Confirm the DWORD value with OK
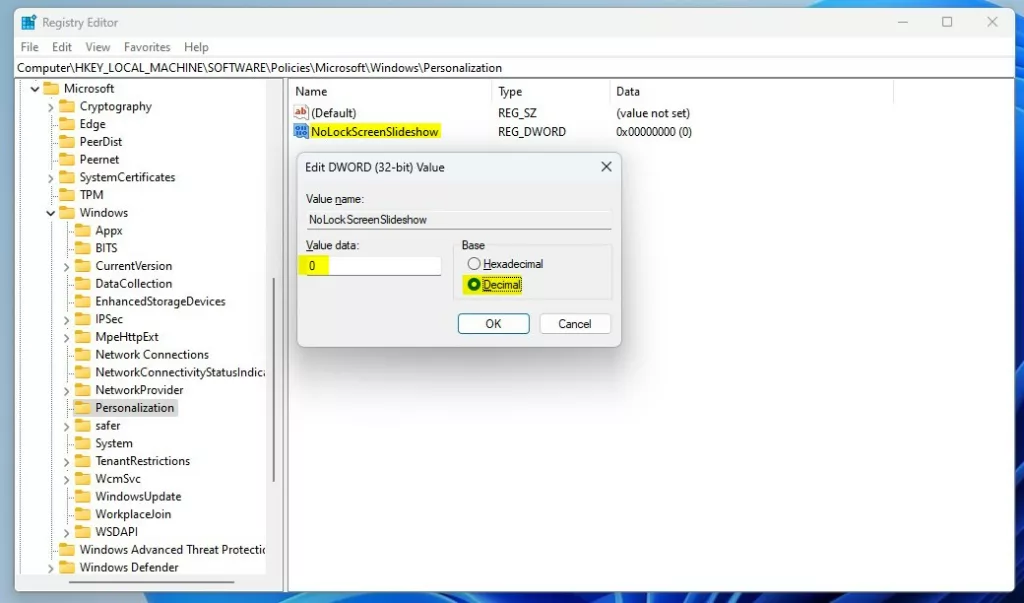 [x=493, y=323]
